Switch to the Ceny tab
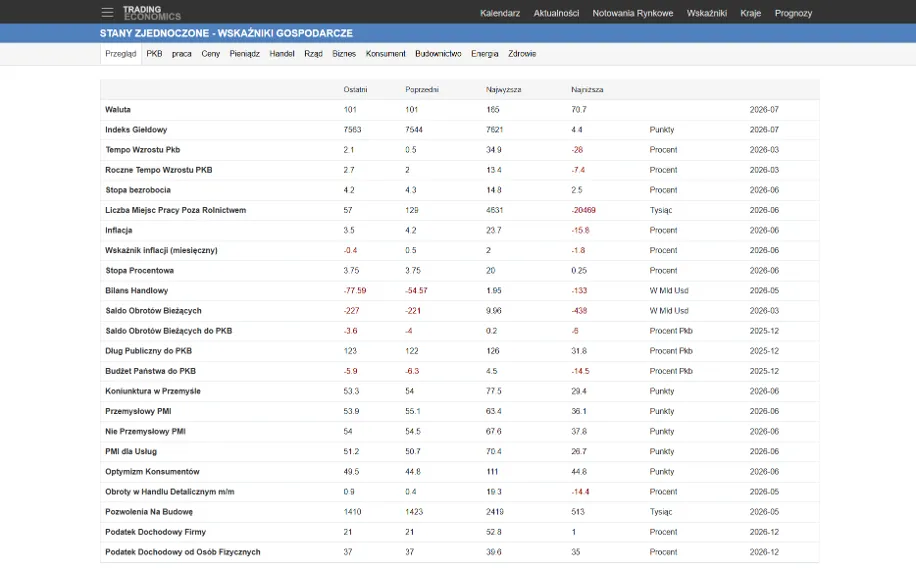The width and height of the screenshot is (916, 571). click(211, 54)
